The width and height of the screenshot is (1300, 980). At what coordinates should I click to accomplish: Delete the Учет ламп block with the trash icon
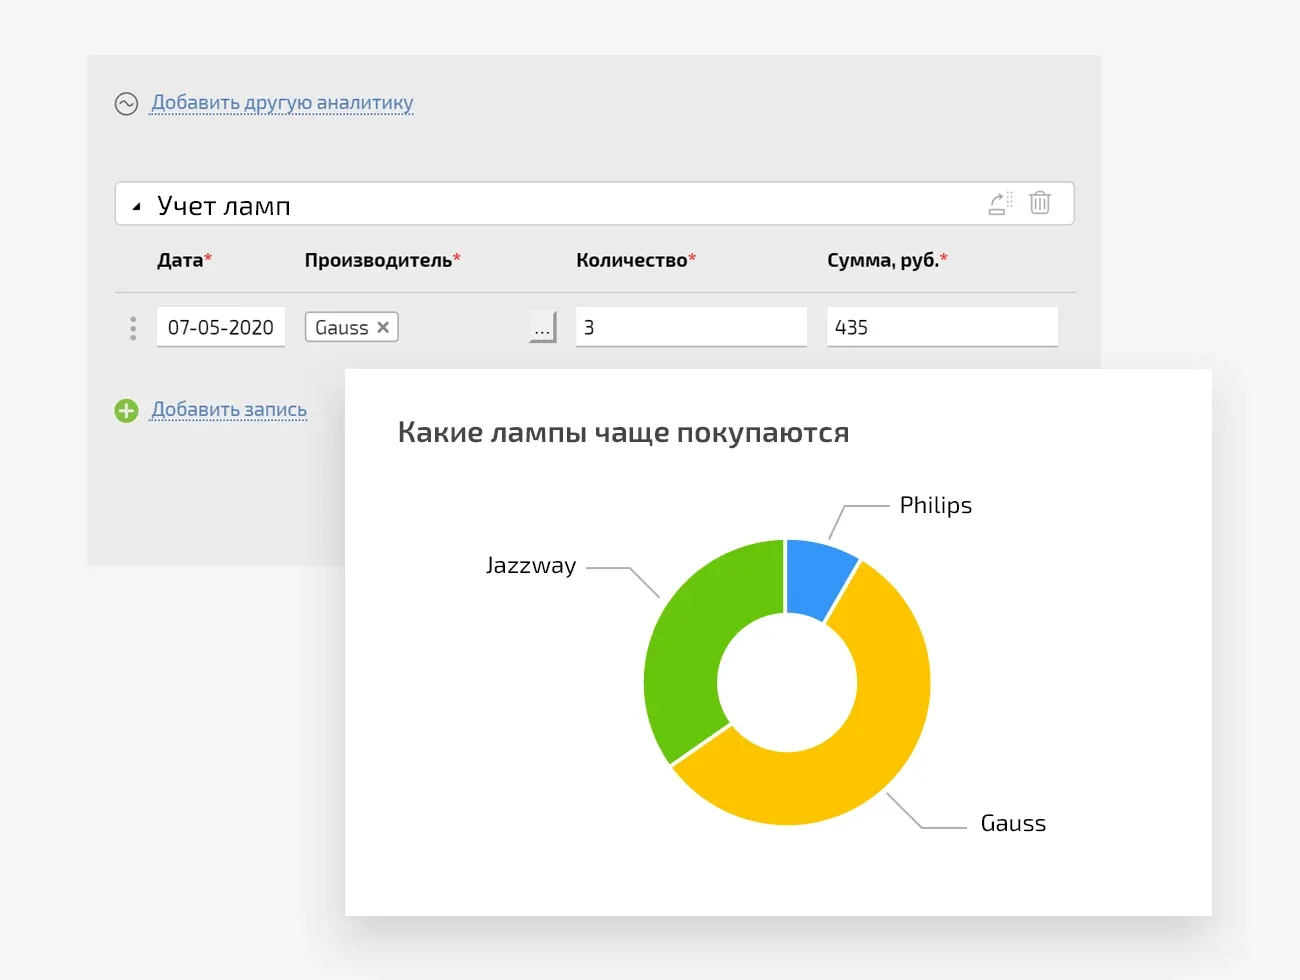pyautogui.click(x=1040, y=203)
